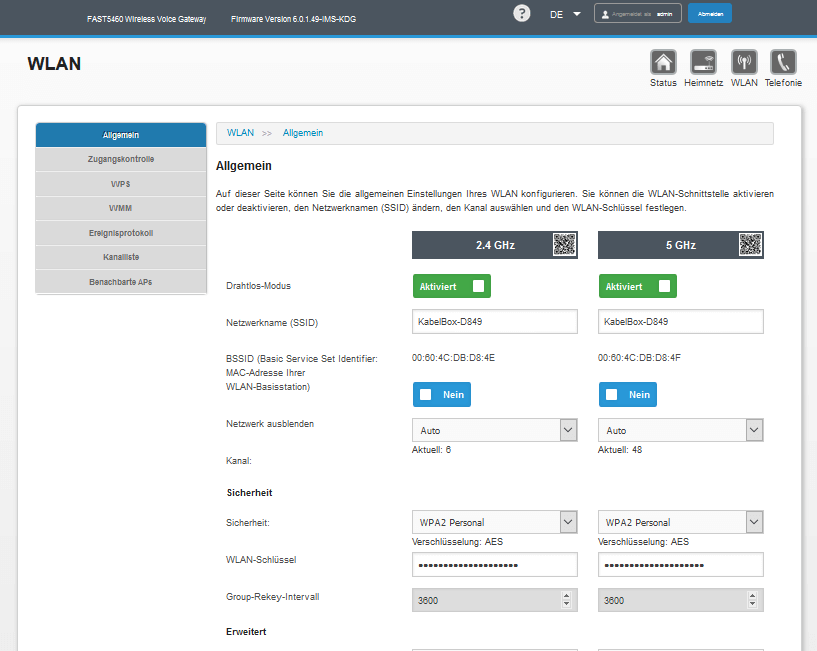Select Zugangskontrolle in the sidebar
This screenshot has width=817, height=651.
tap(119, 159)
